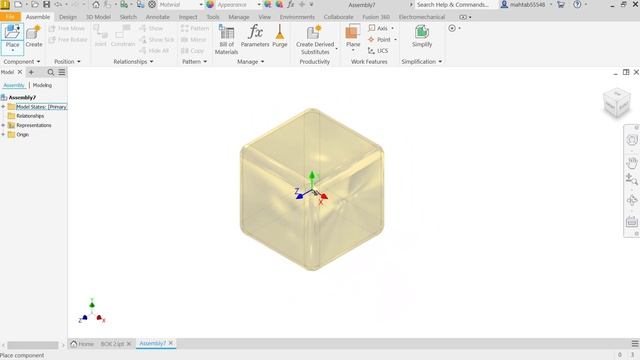This screenshot has width=640, height=360.
Task: Switch to the Design ribbon tab
Action: 68,17
